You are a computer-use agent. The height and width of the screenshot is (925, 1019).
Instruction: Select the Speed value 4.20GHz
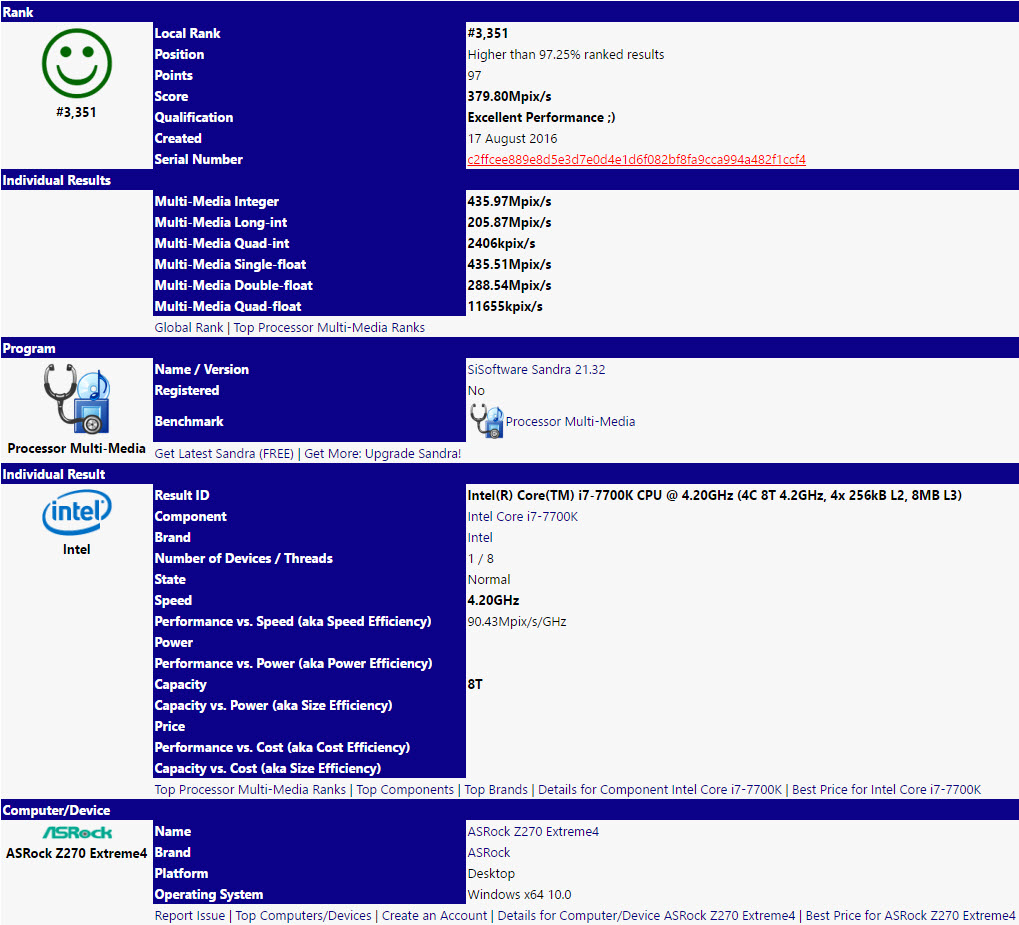[x=493, y=601]
